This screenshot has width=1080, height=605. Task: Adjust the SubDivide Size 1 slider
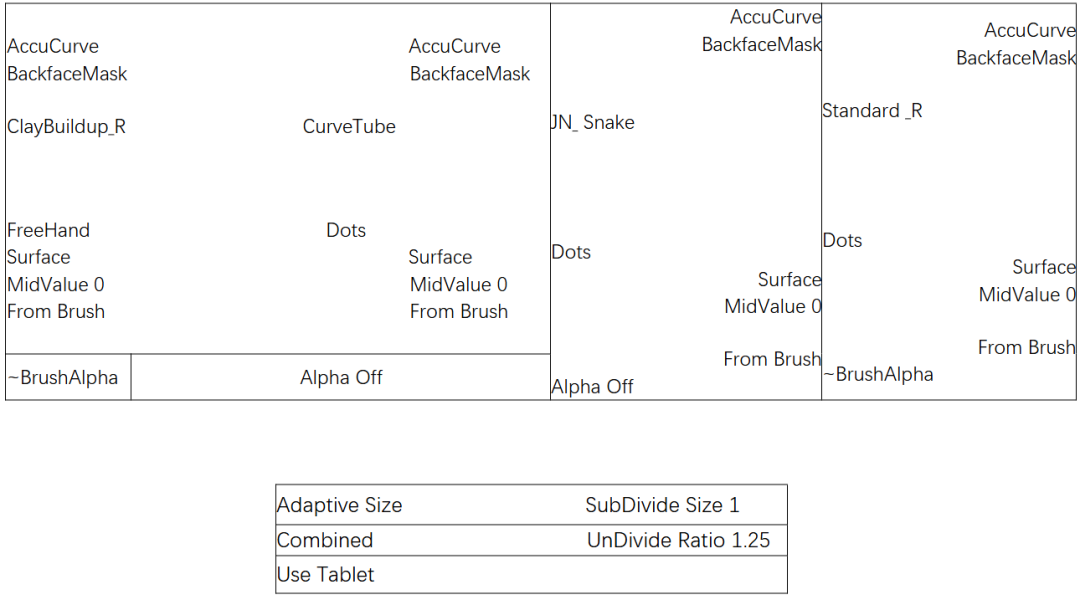662,505
